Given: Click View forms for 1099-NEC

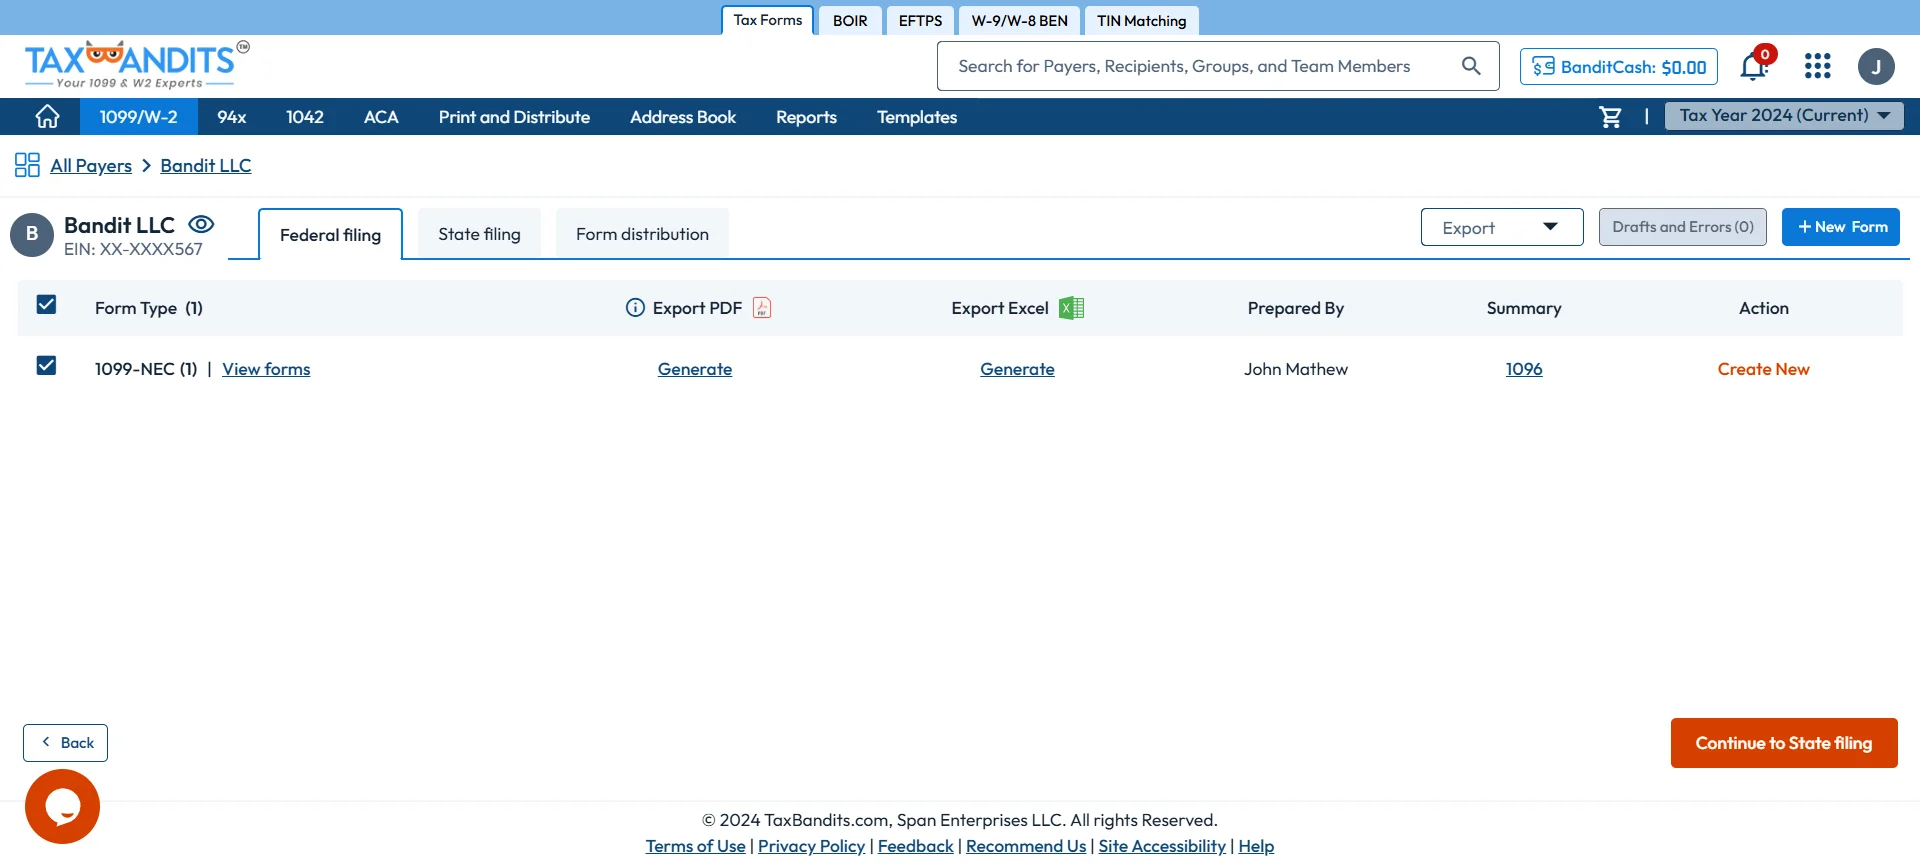Looking at the screenshot, I should tap(266, 369).
